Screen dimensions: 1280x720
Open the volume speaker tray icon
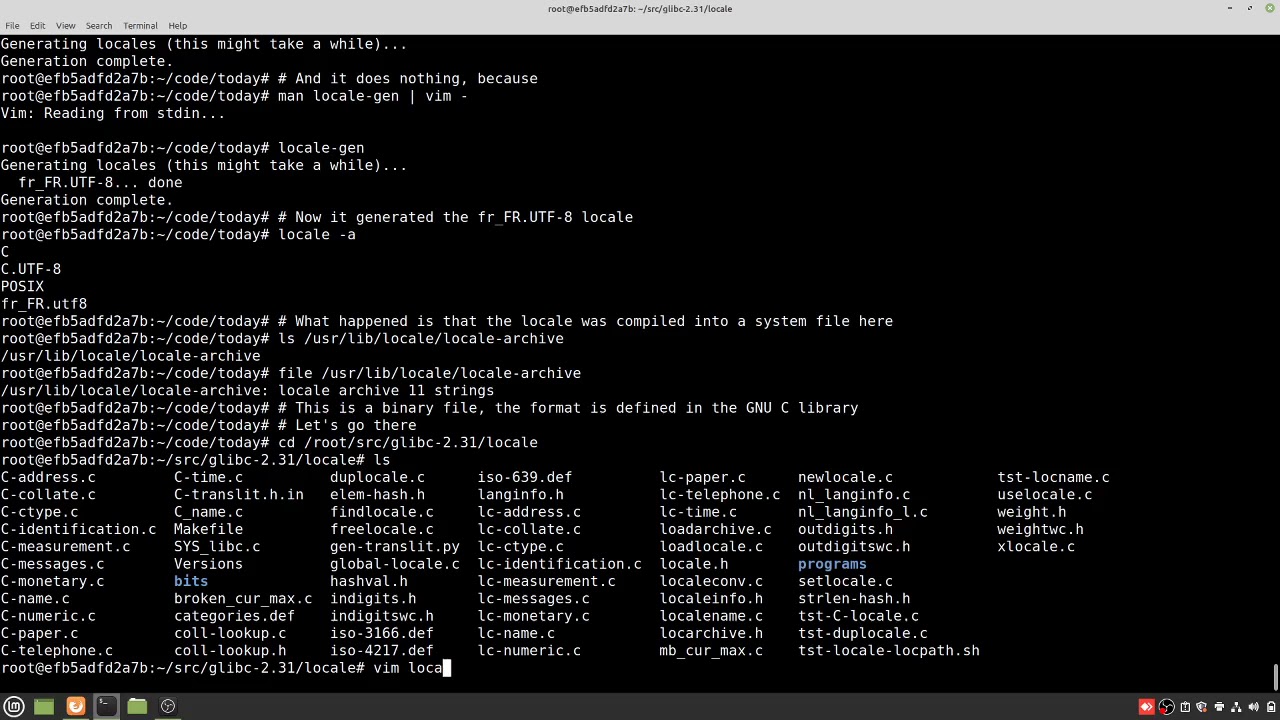pos(1253,707)
